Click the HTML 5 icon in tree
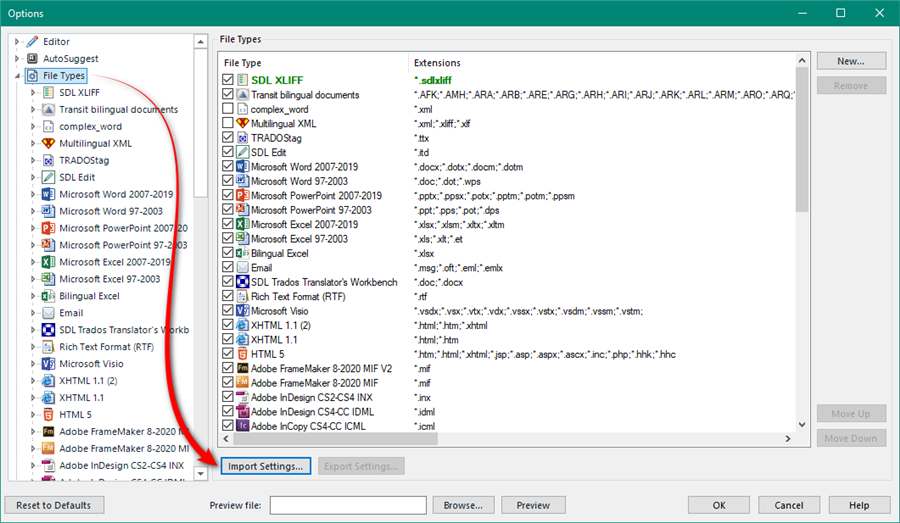The image size is (900, 523). [x=49, y=414]
